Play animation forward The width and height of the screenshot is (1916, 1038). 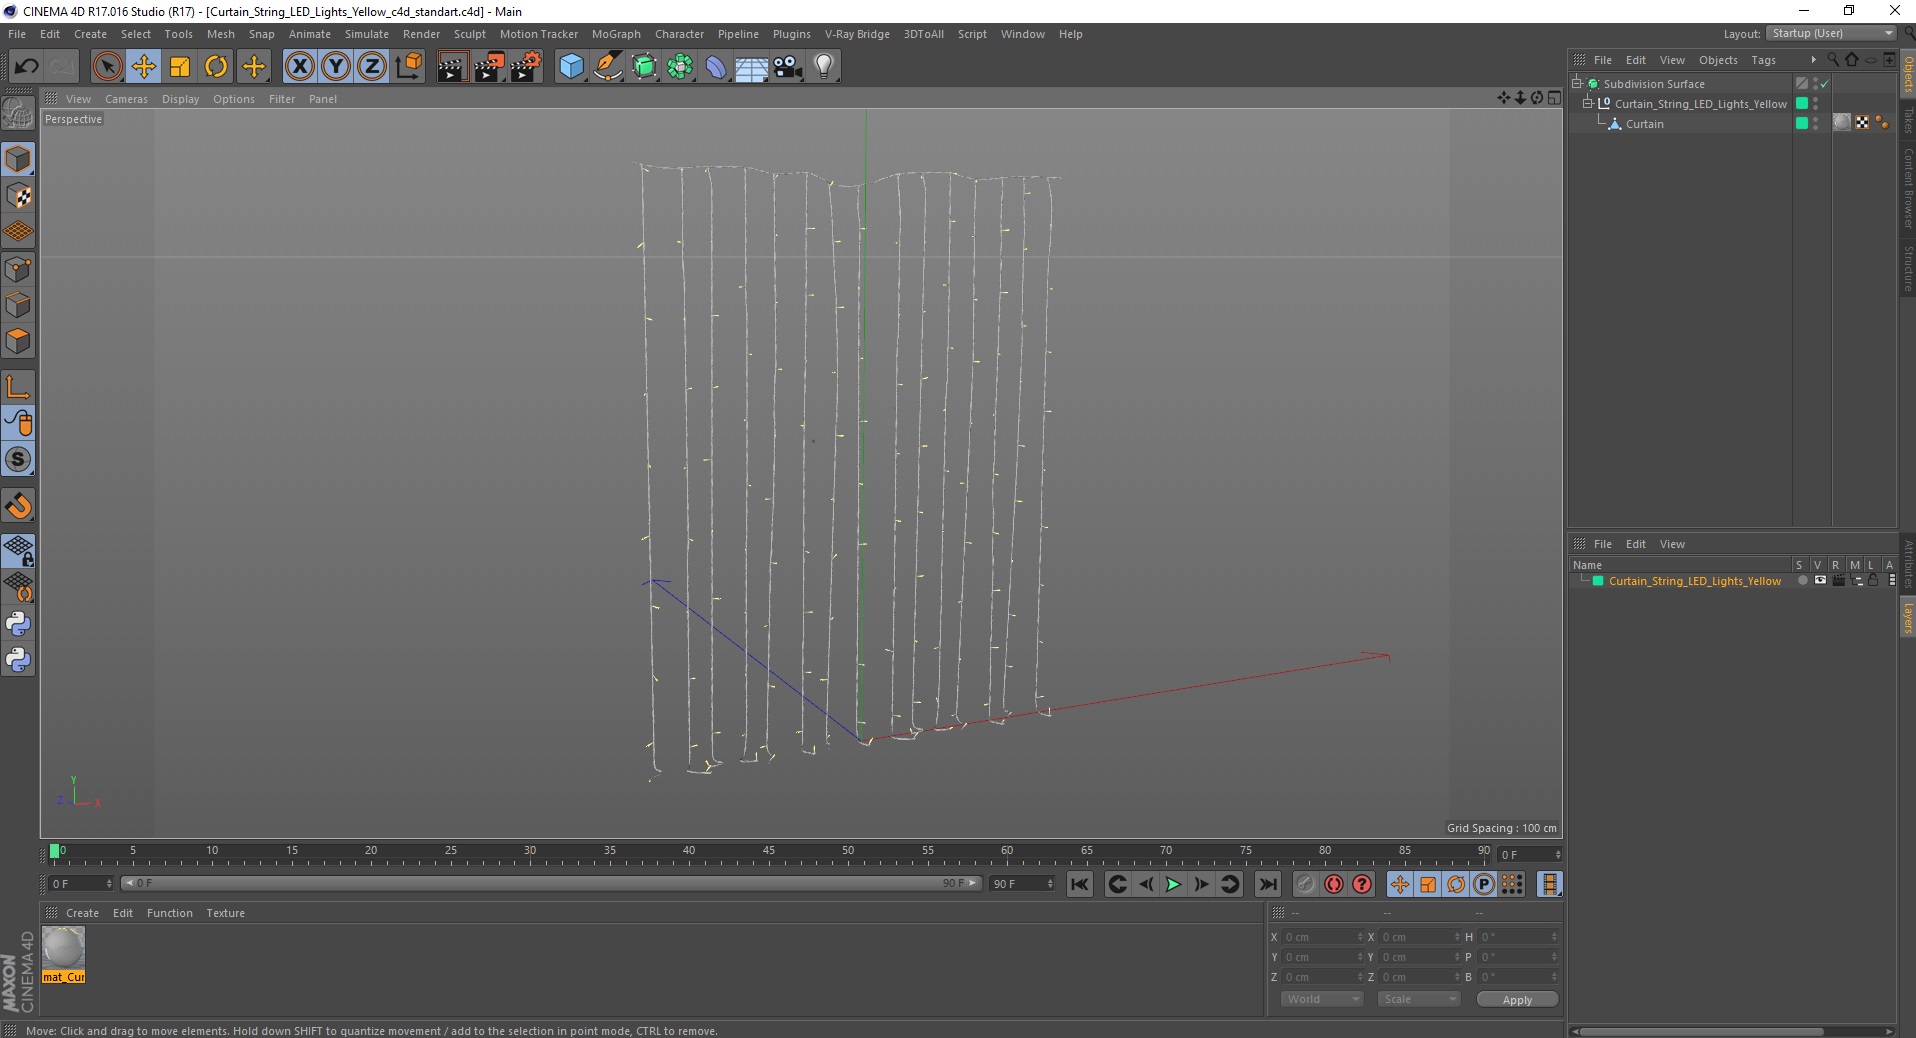(1173, 884)
